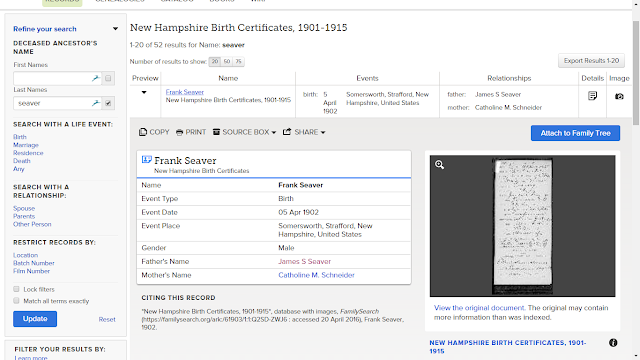Restrict records by Film Number
This screenshot has width=640, height=360.
(31, 271)
